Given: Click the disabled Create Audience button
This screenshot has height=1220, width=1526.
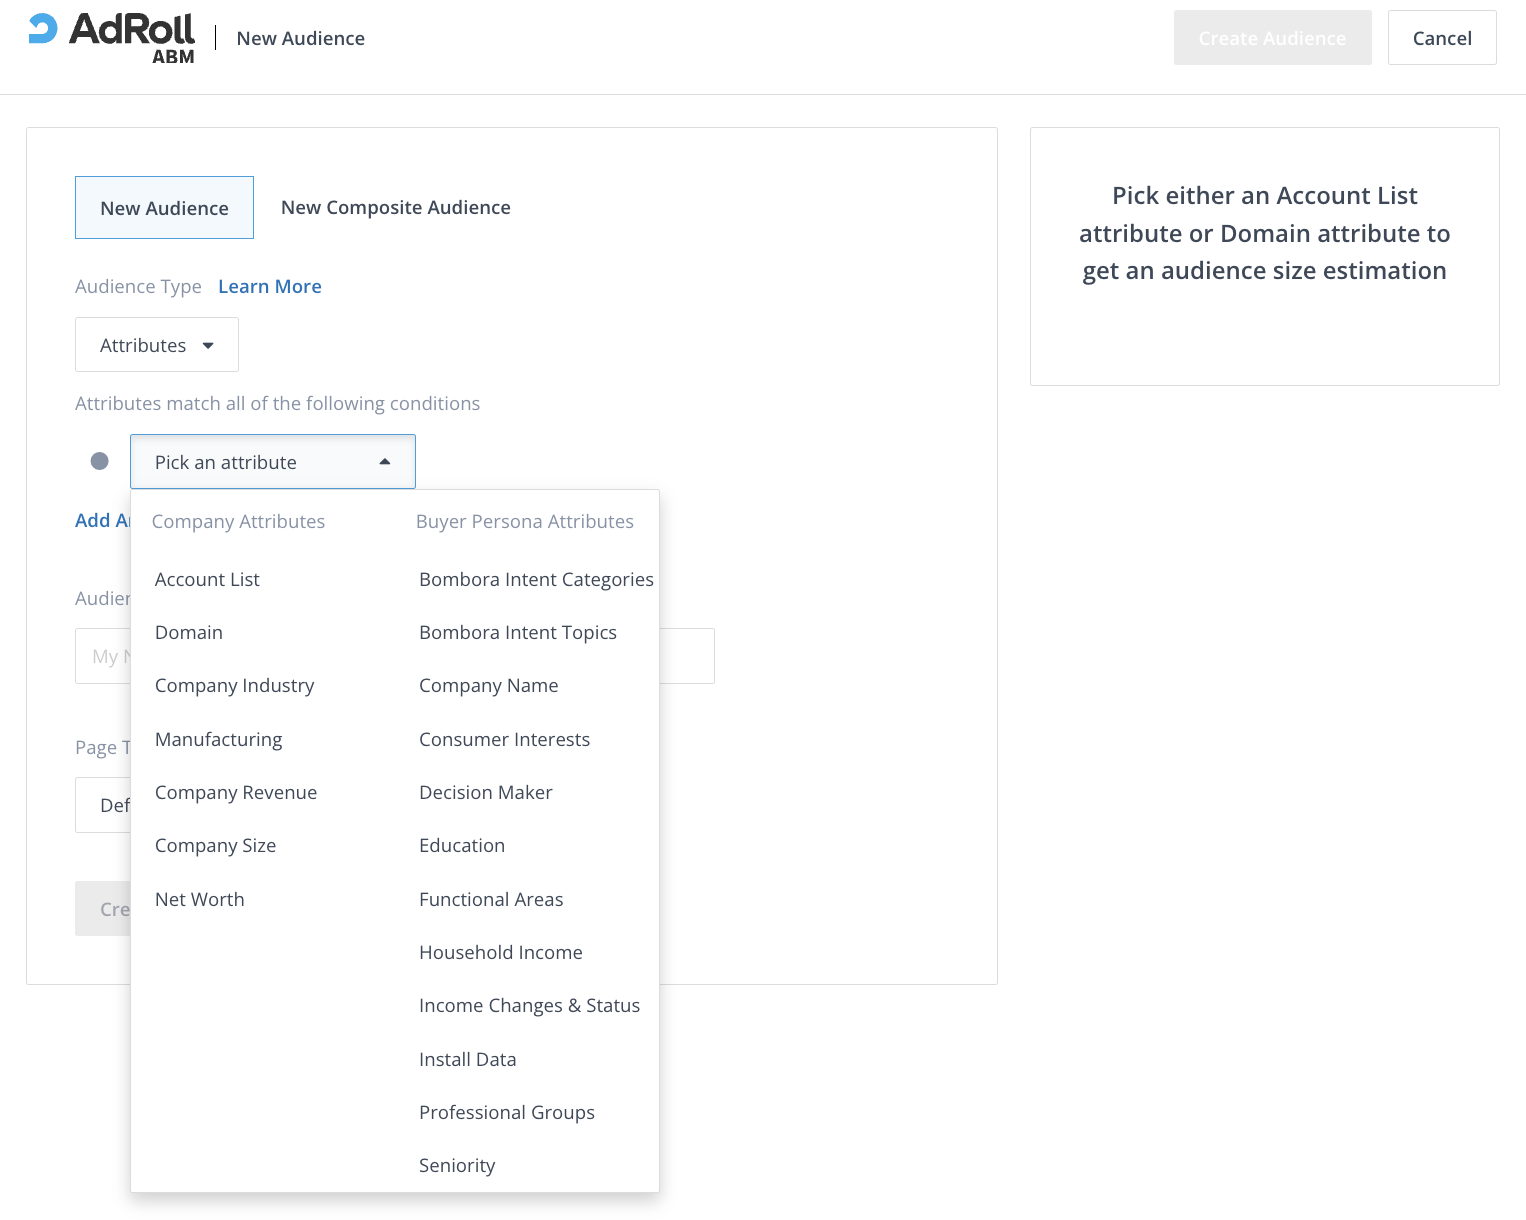Looking at the screenshot, I should pyautogui.click(x=1272, y=38).
